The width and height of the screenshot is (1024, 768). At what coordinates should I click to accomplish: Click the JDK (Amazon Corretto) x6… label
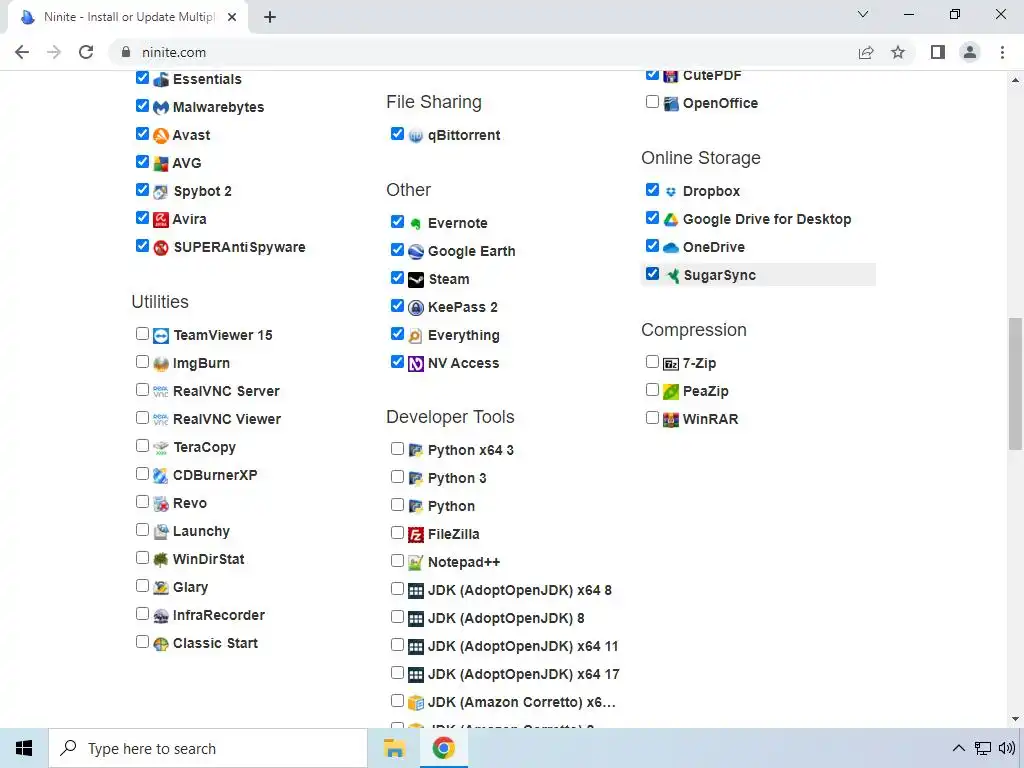pos(522,703)
